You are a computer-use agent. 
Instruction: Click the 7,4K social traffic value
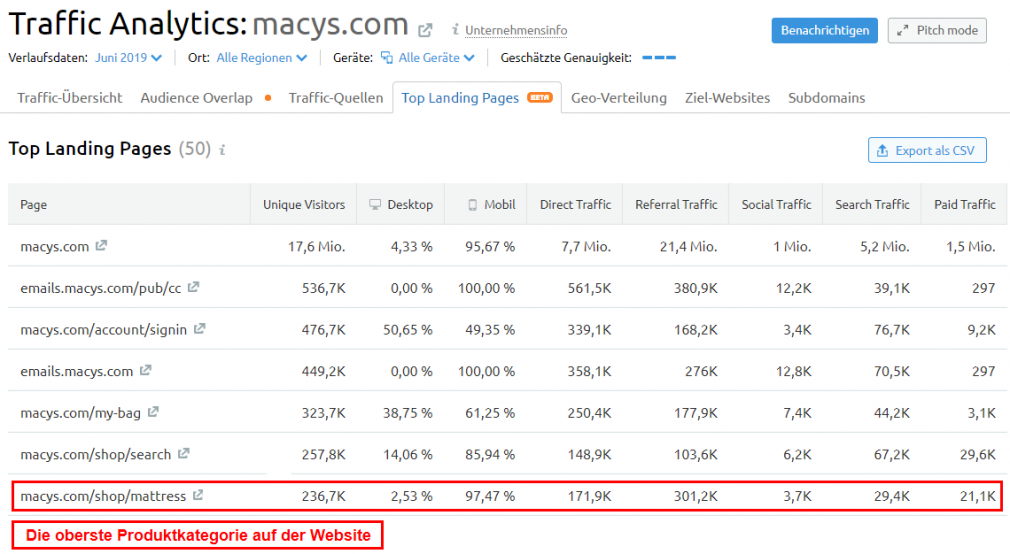click(797, 413)
